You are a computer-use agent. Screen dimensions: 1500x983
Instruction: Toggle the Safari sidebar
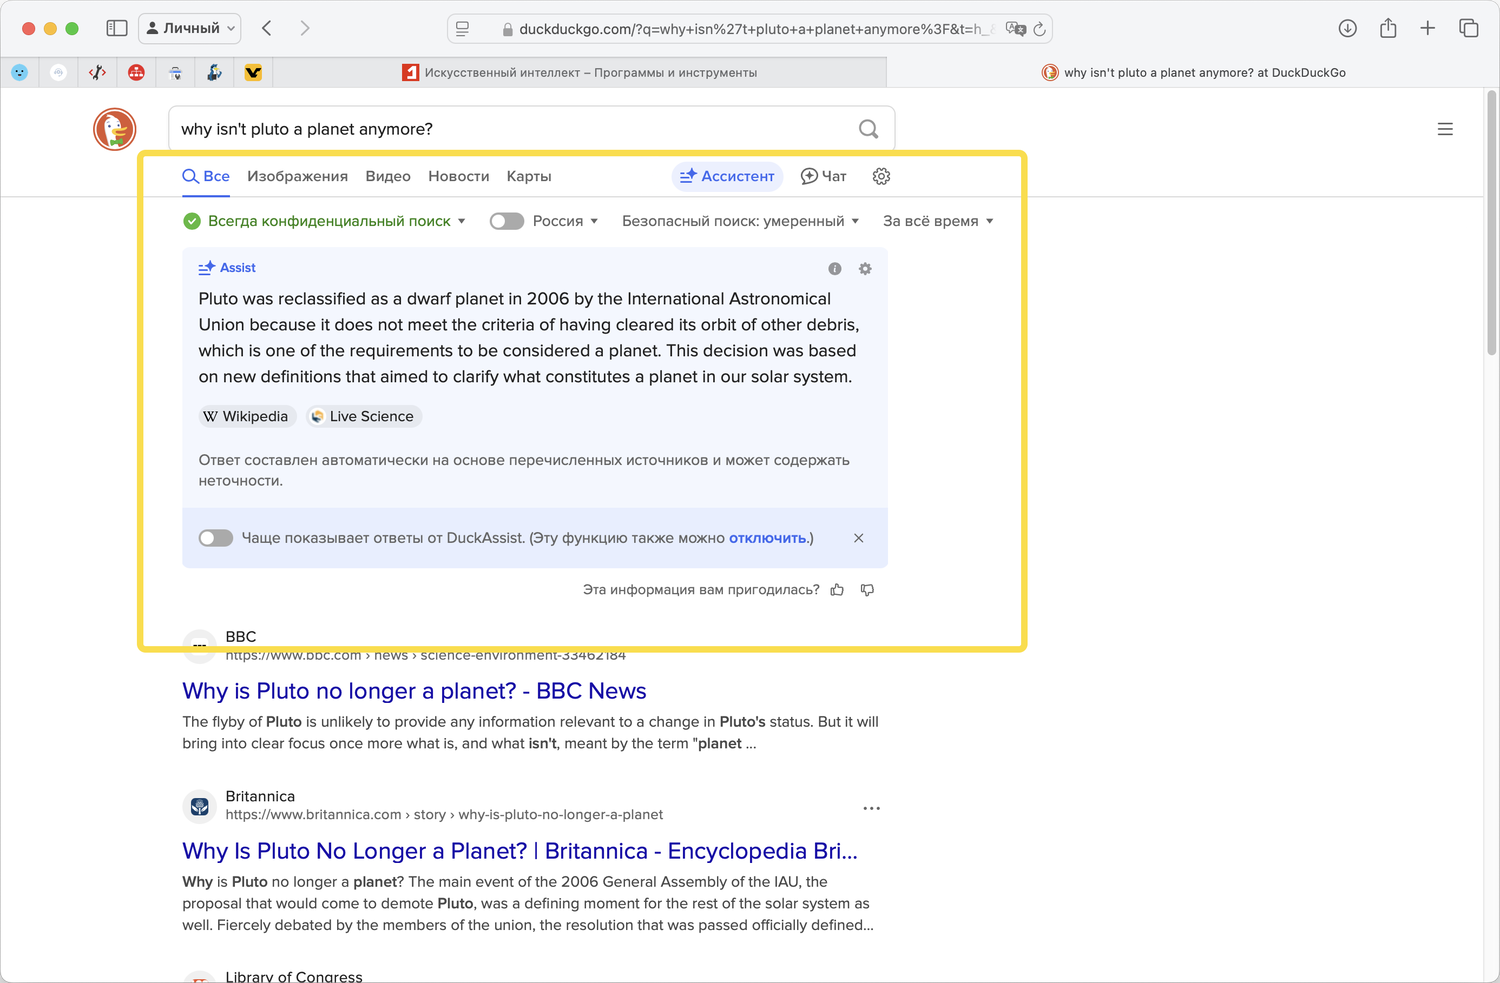[x=117, y=28]
